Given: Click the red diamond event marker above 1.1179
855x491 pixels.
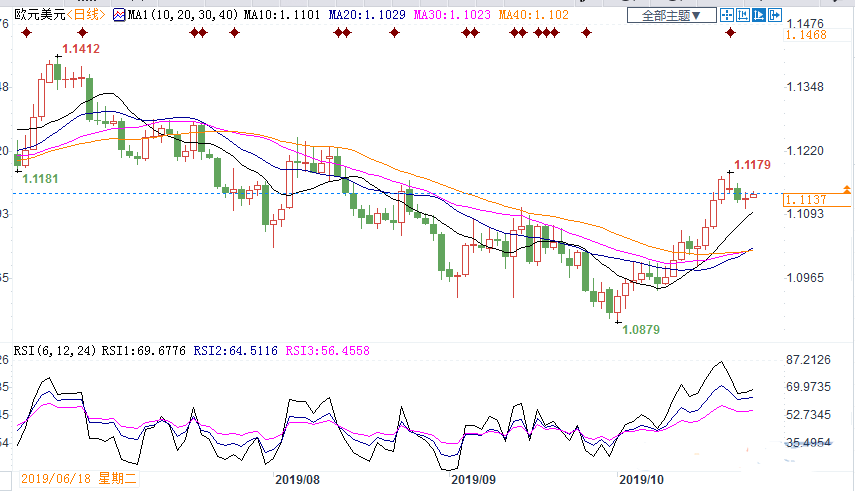Looking at the screenshot, I should click(x=730, y=33).
